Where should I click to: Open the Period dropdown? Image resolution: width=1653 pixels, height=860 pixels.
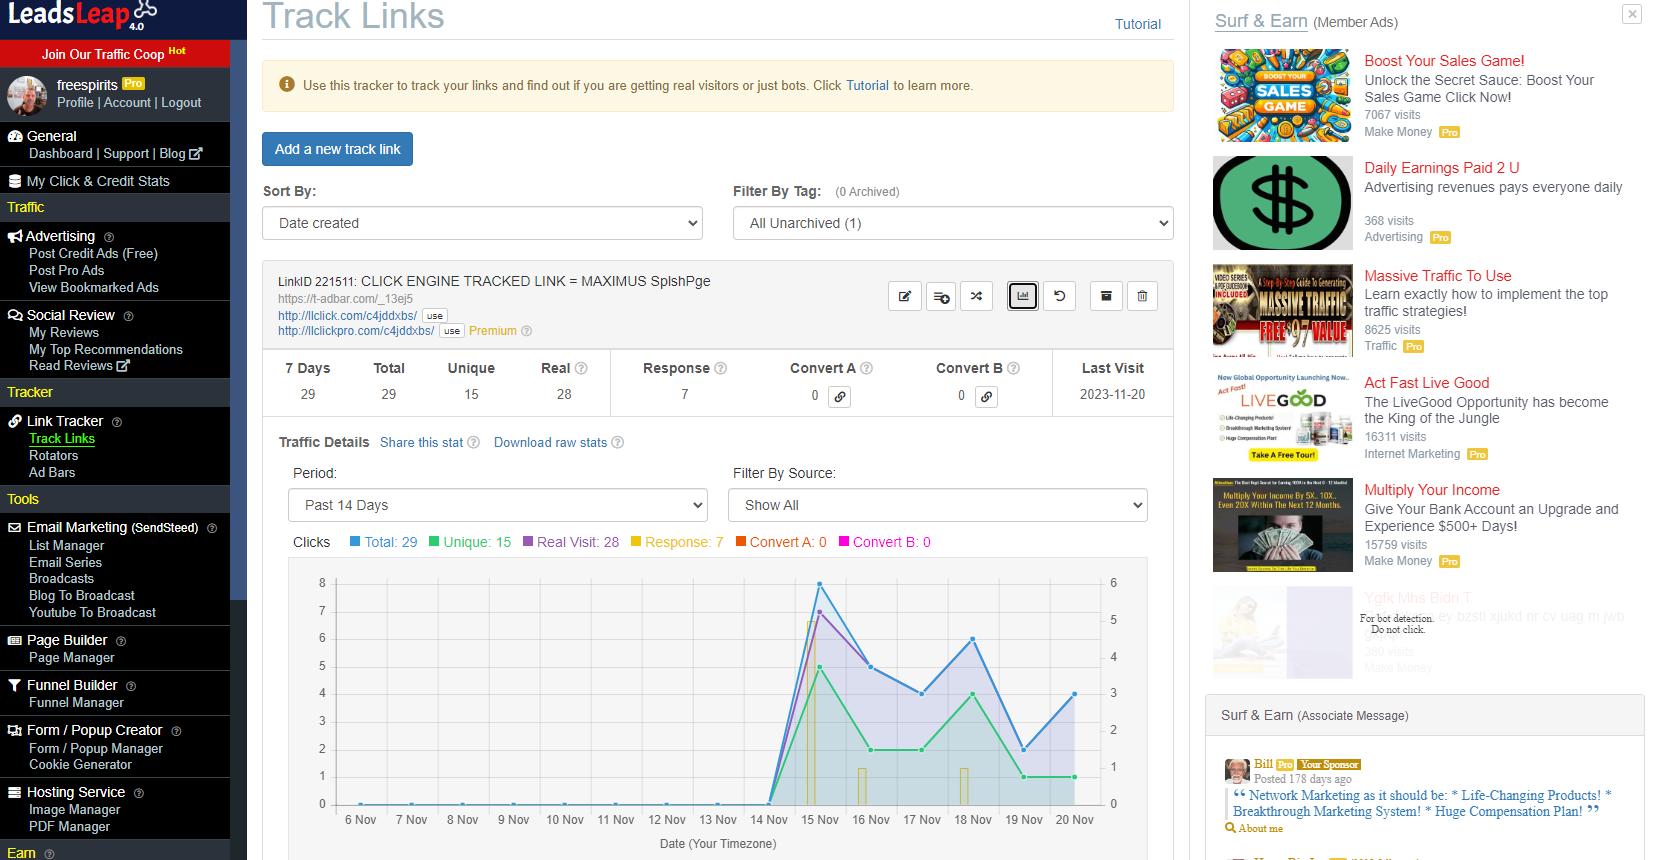click(497, 505)
